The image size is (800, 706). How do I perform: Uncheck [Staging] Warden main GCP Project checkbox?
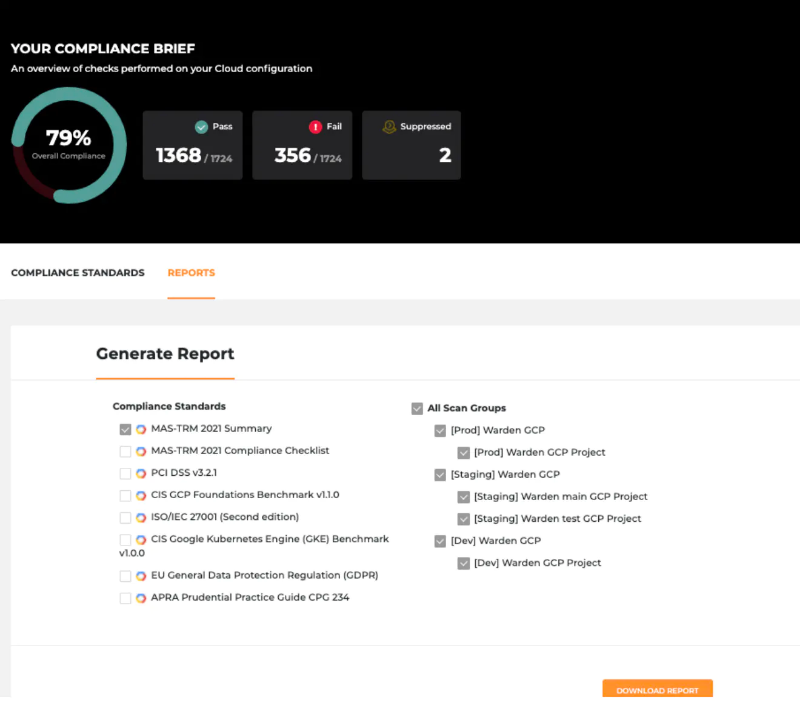[x=463, y=497]
